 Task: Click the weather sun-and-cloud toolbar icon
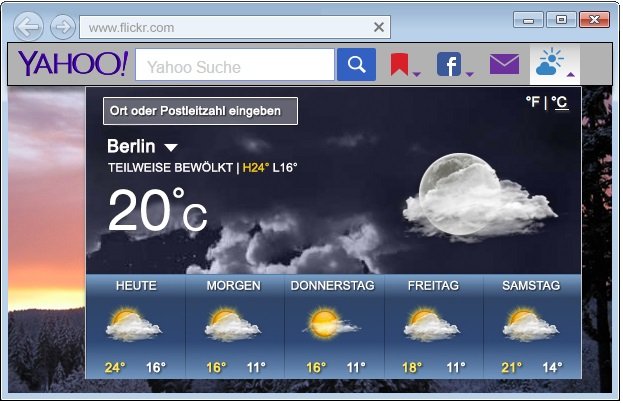(549, 62)
